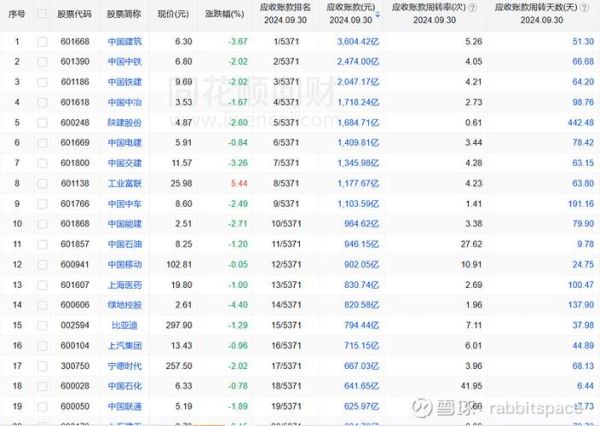Check the box for 601800 中国交建

click(x=42, y=163)
